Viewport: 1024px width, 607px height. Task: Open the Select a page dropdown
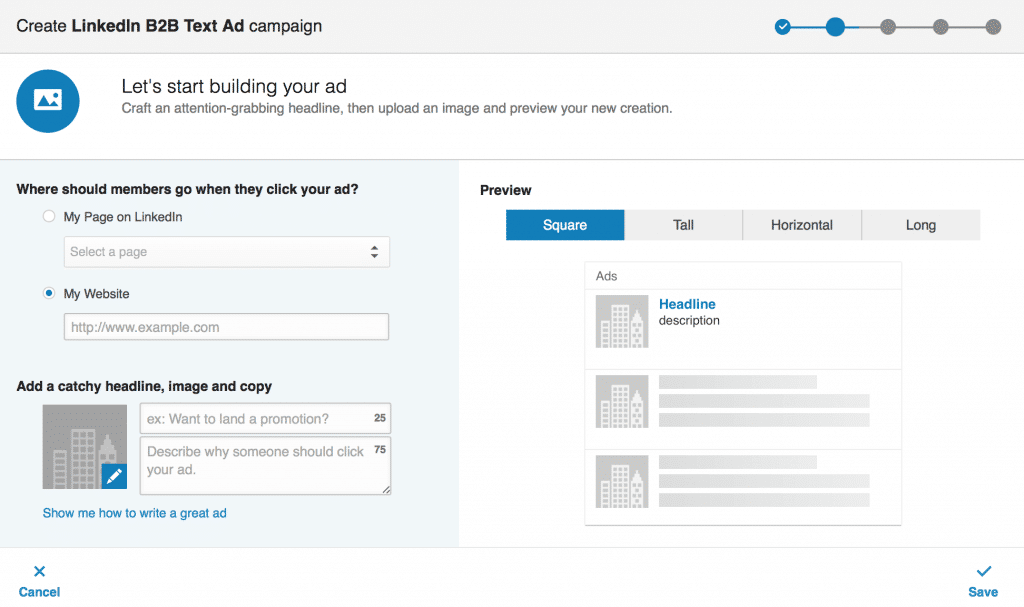pos(227,252)
